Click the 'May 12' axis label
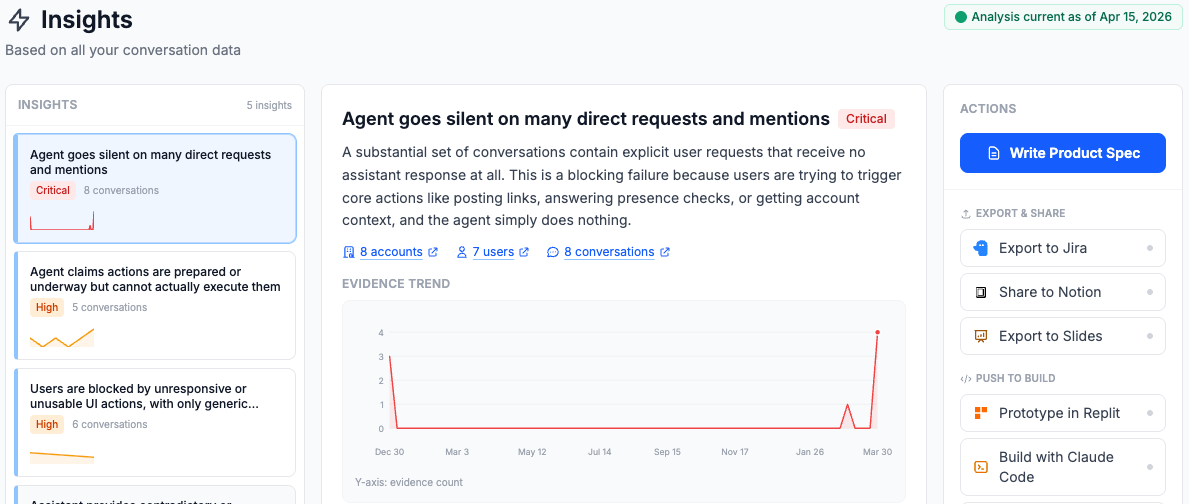 (x=532, y=452)
